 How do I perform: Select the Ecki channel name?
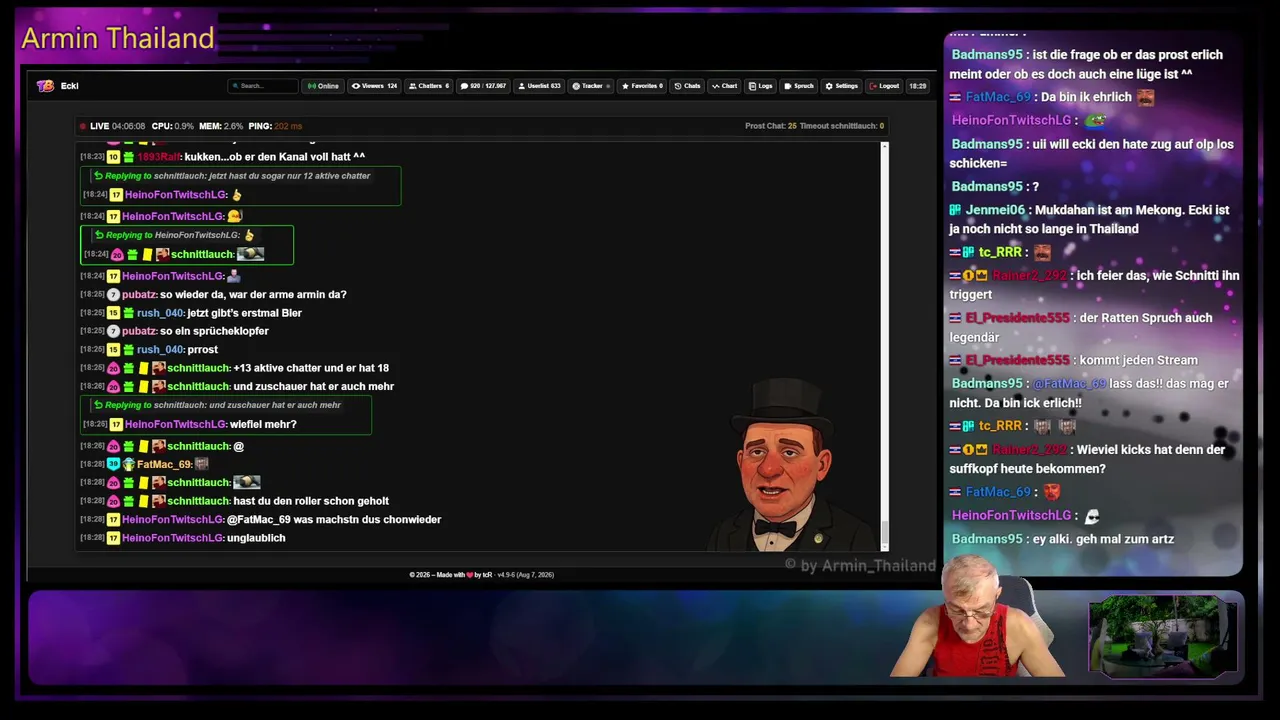69,86
